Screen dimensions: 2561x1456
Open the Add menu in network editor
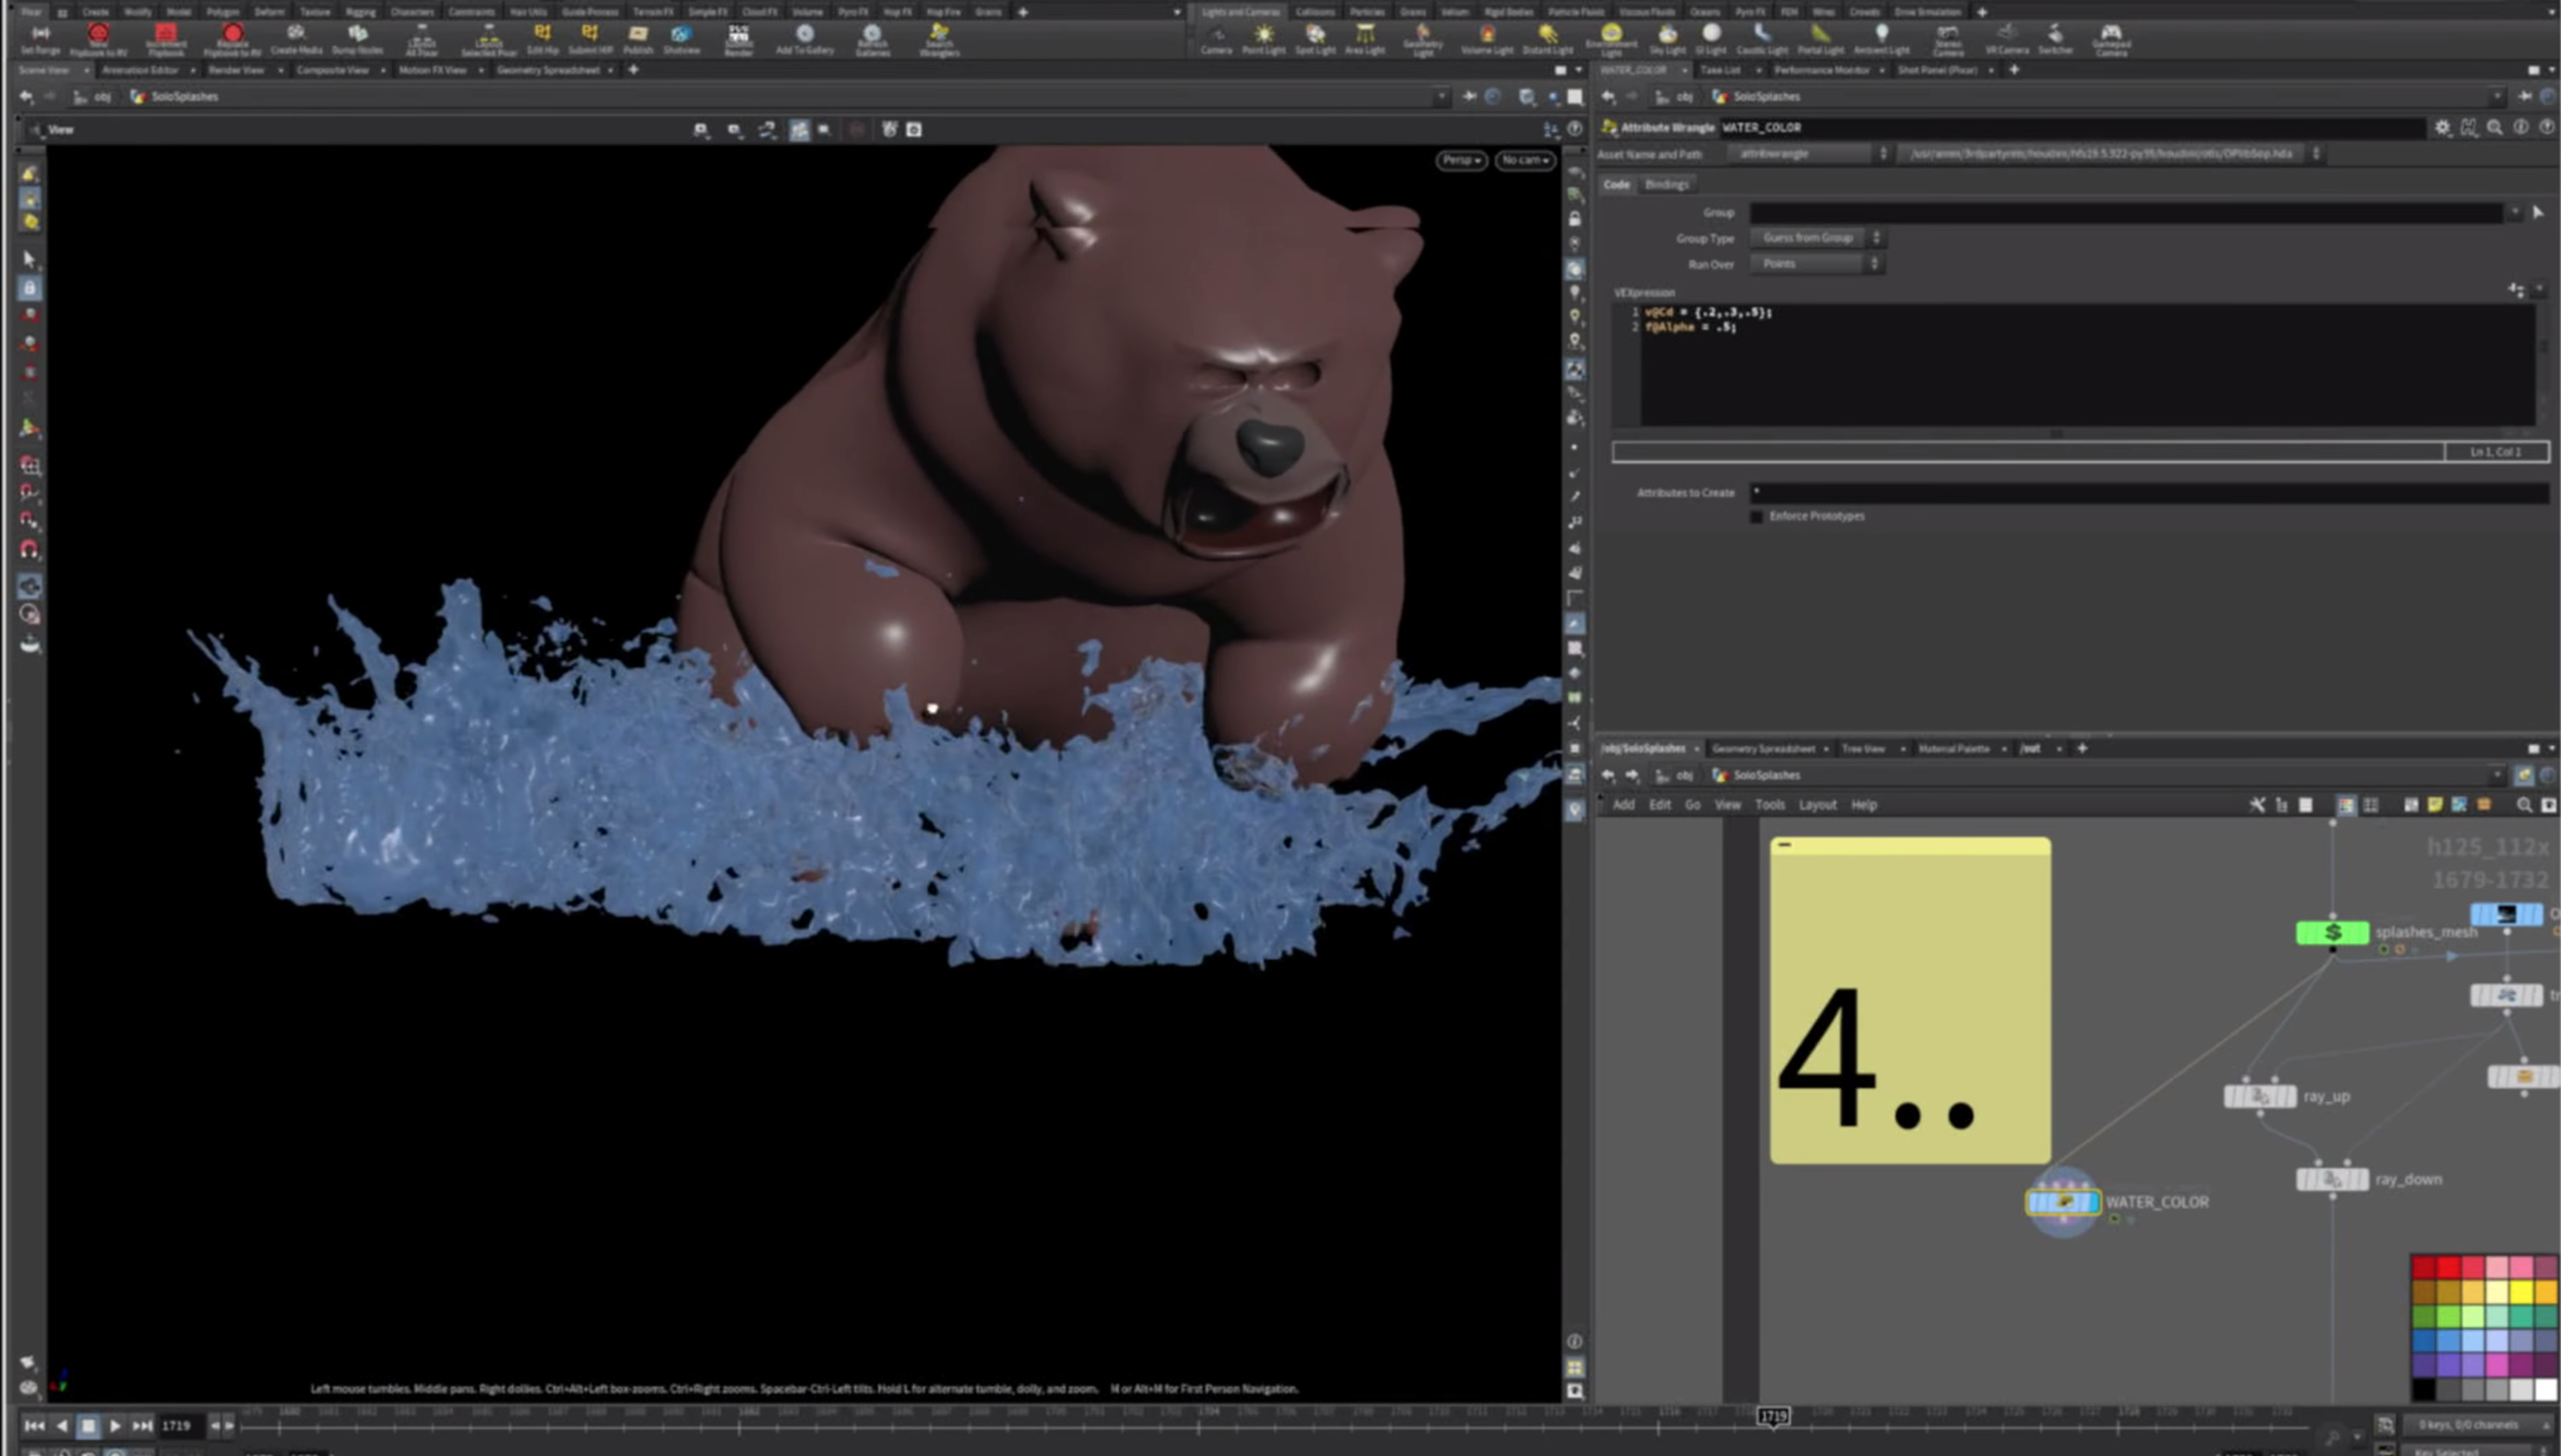tap(1623, 805)
